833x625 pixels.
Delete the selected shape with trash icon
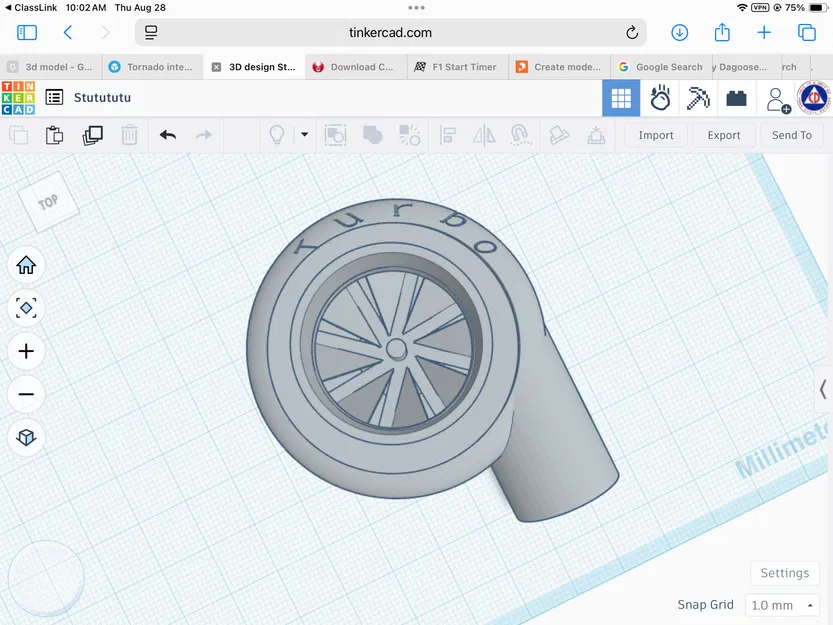[x=129, y=135]
